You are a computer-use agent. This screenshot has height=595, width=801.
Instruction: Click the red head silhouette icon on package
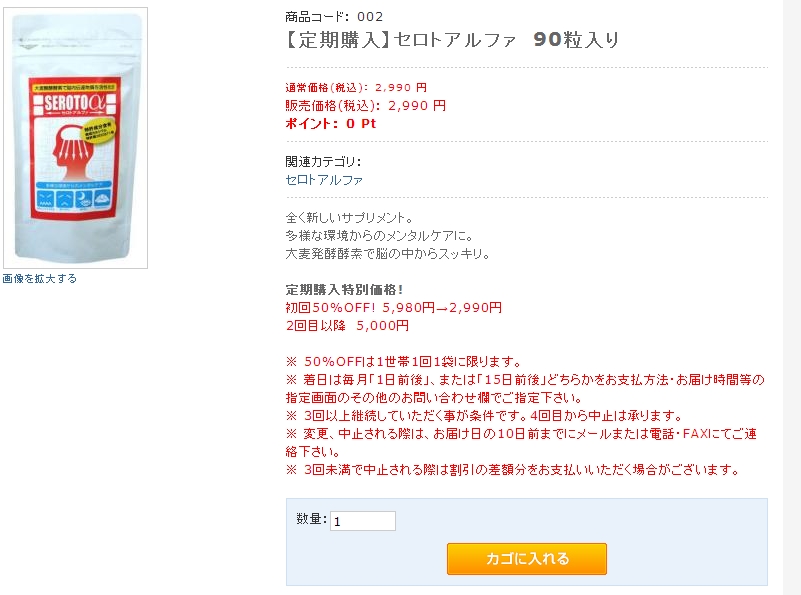(x=75, y=151)
